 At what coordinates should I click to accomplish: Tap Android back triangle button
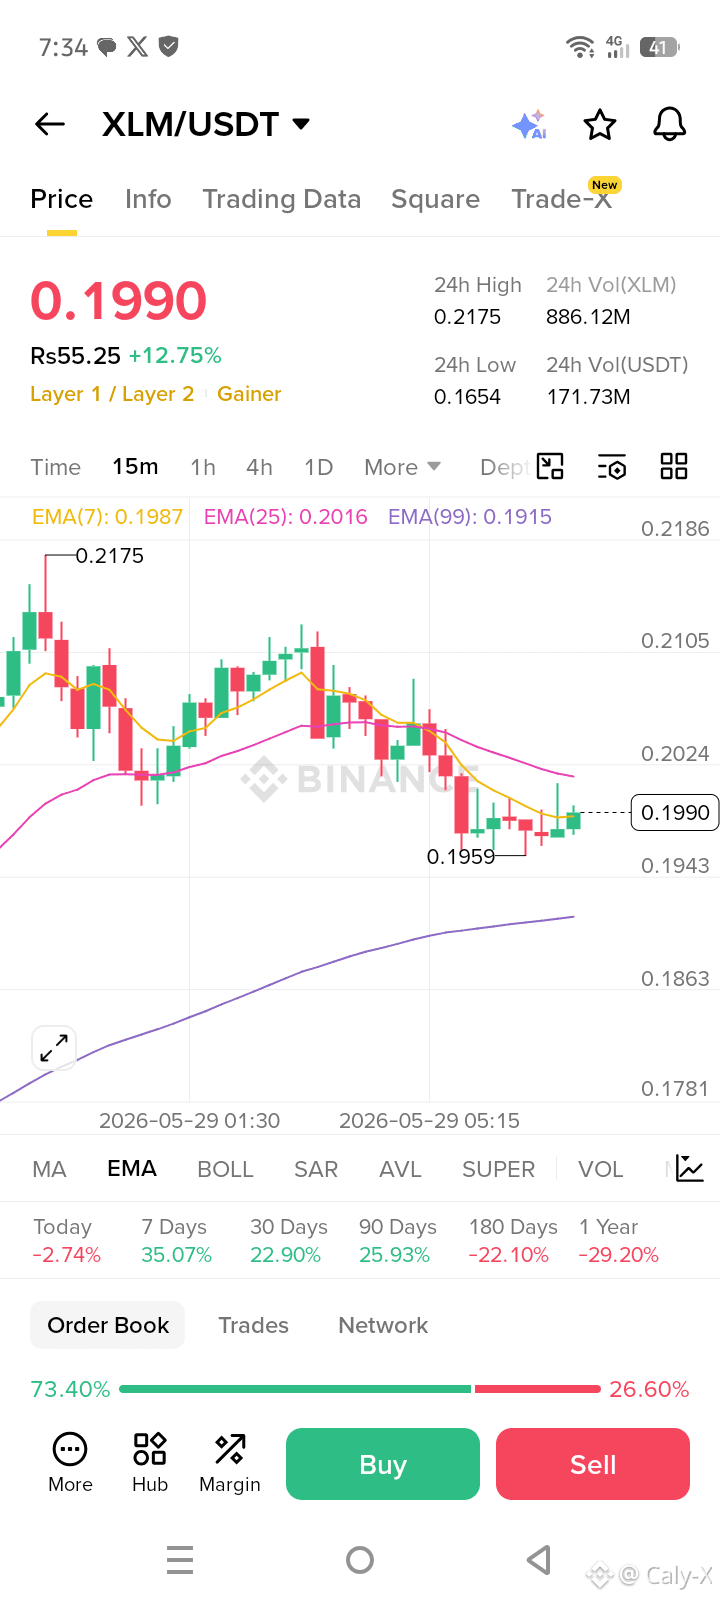pyautogui.click(x=539, y=1560)
